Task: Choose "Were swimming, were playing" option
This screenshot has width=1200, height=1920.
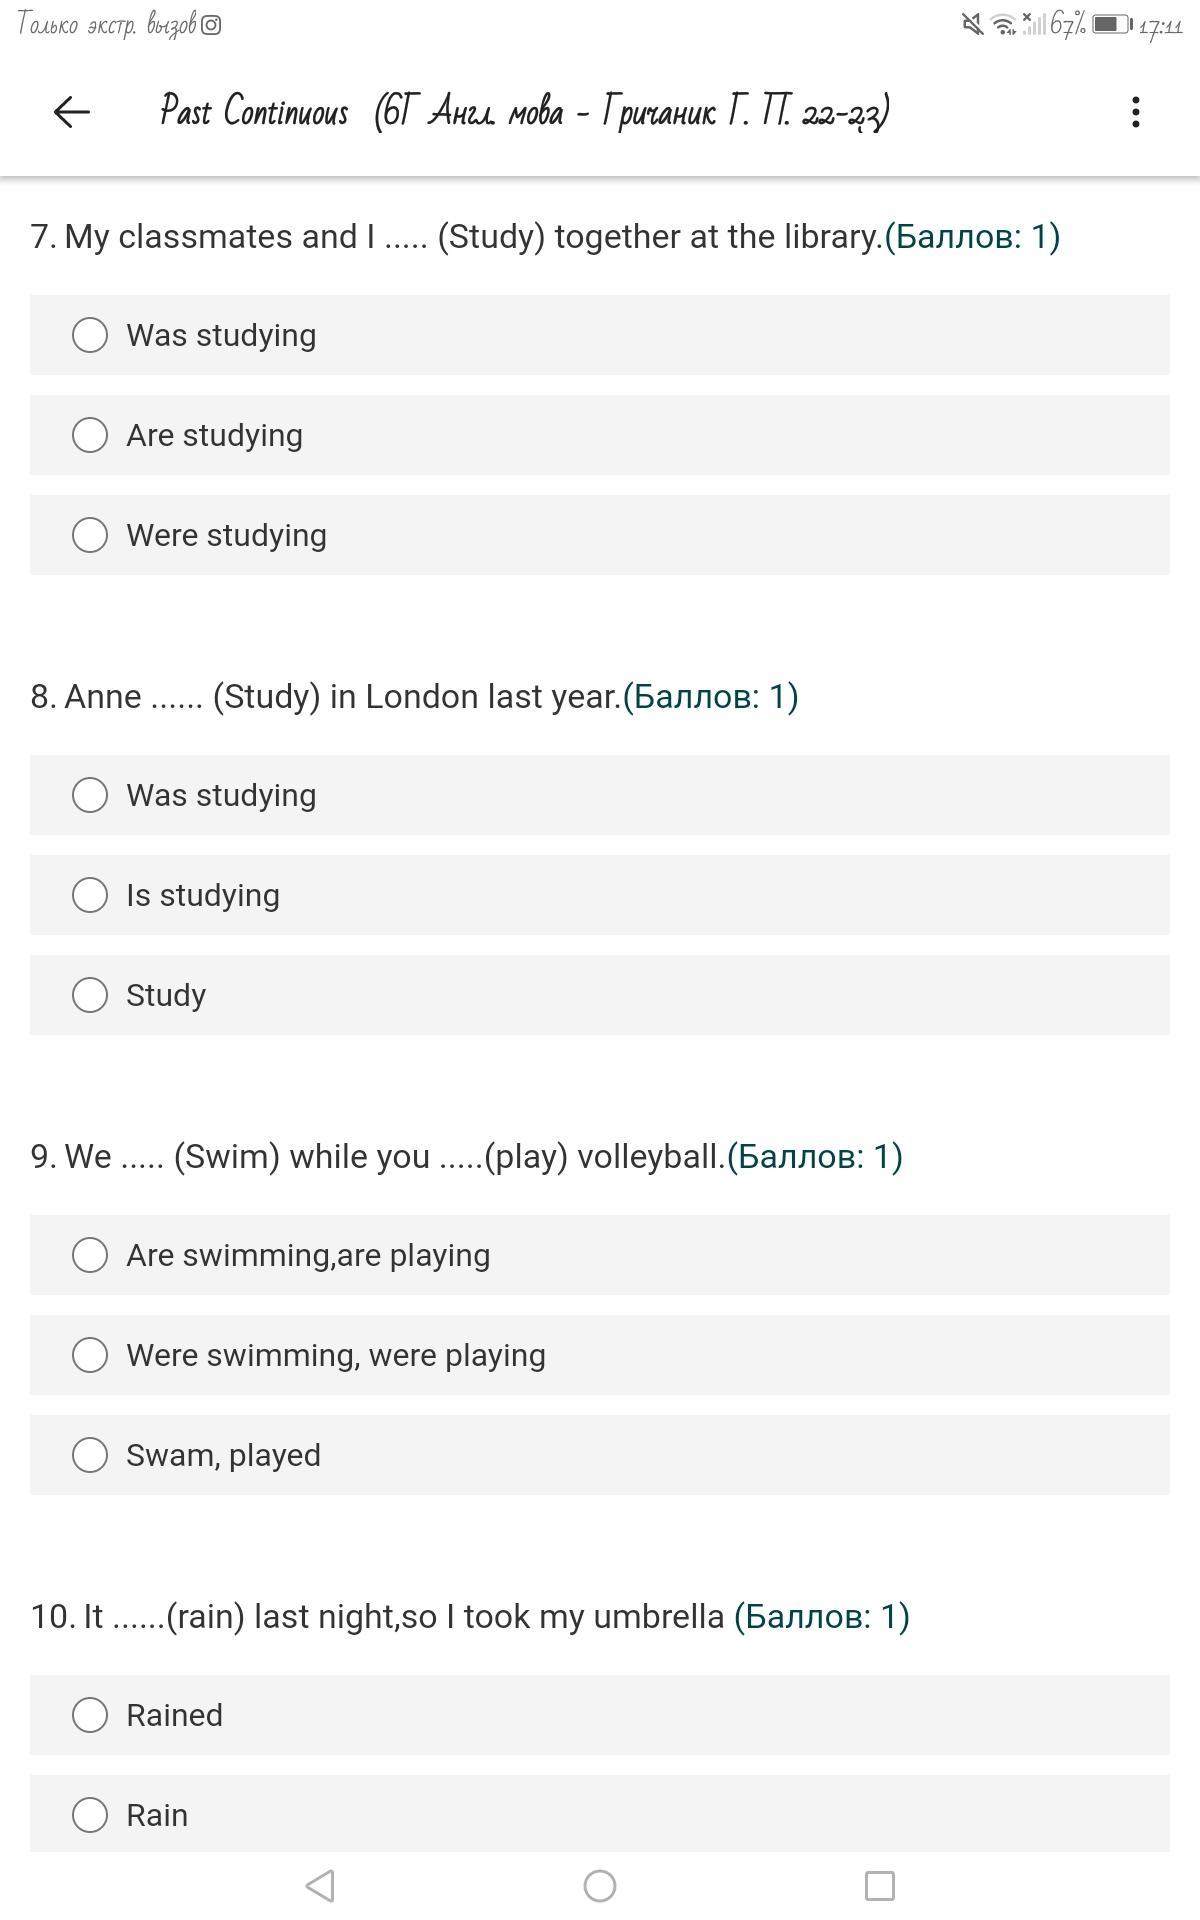Action: click(90, 1355)
